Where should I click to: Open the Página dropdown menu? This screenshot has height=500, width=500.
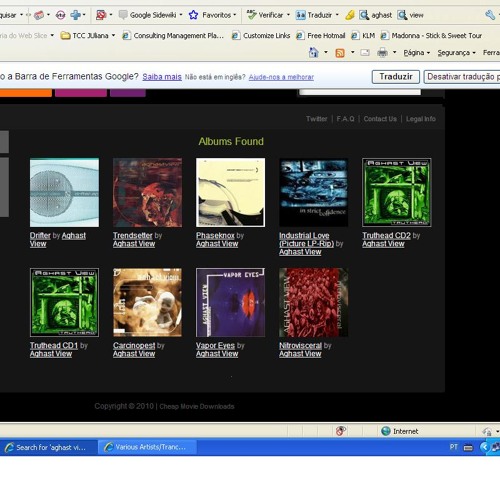[x=416, y=53]
